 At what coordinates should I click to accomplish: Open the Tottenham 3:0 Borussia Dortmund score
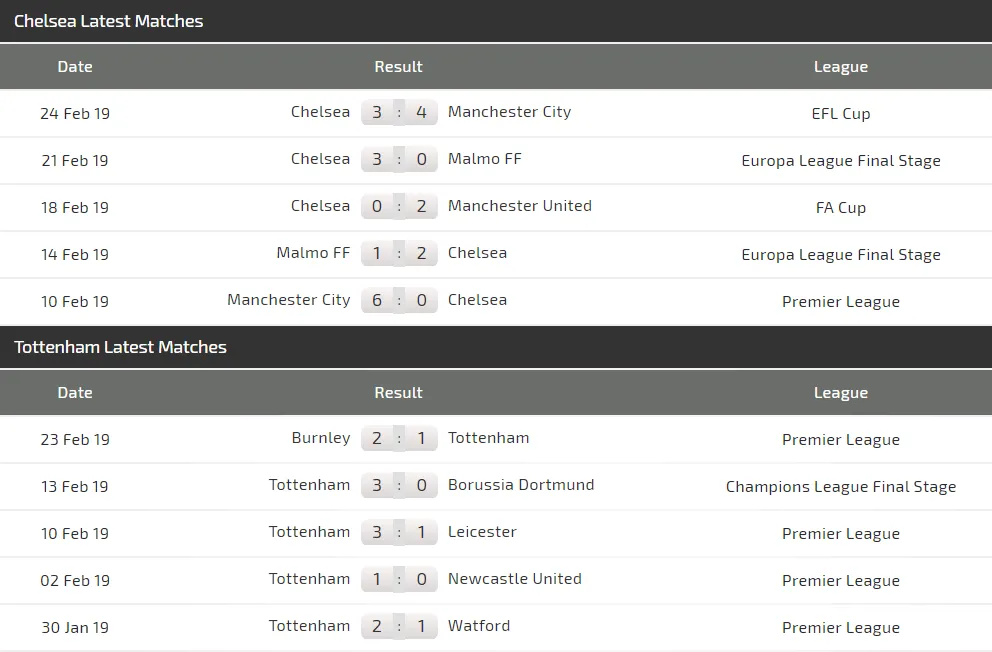(x=399, y=485)
